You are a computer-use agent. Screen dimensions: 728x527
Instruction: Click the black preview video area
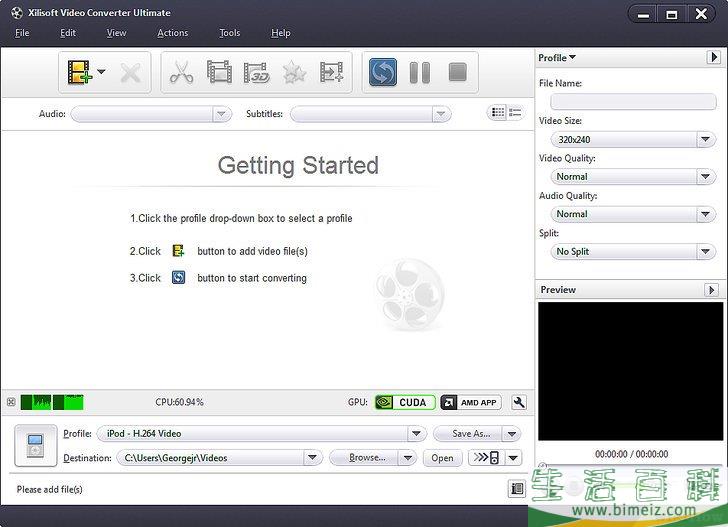630,371
